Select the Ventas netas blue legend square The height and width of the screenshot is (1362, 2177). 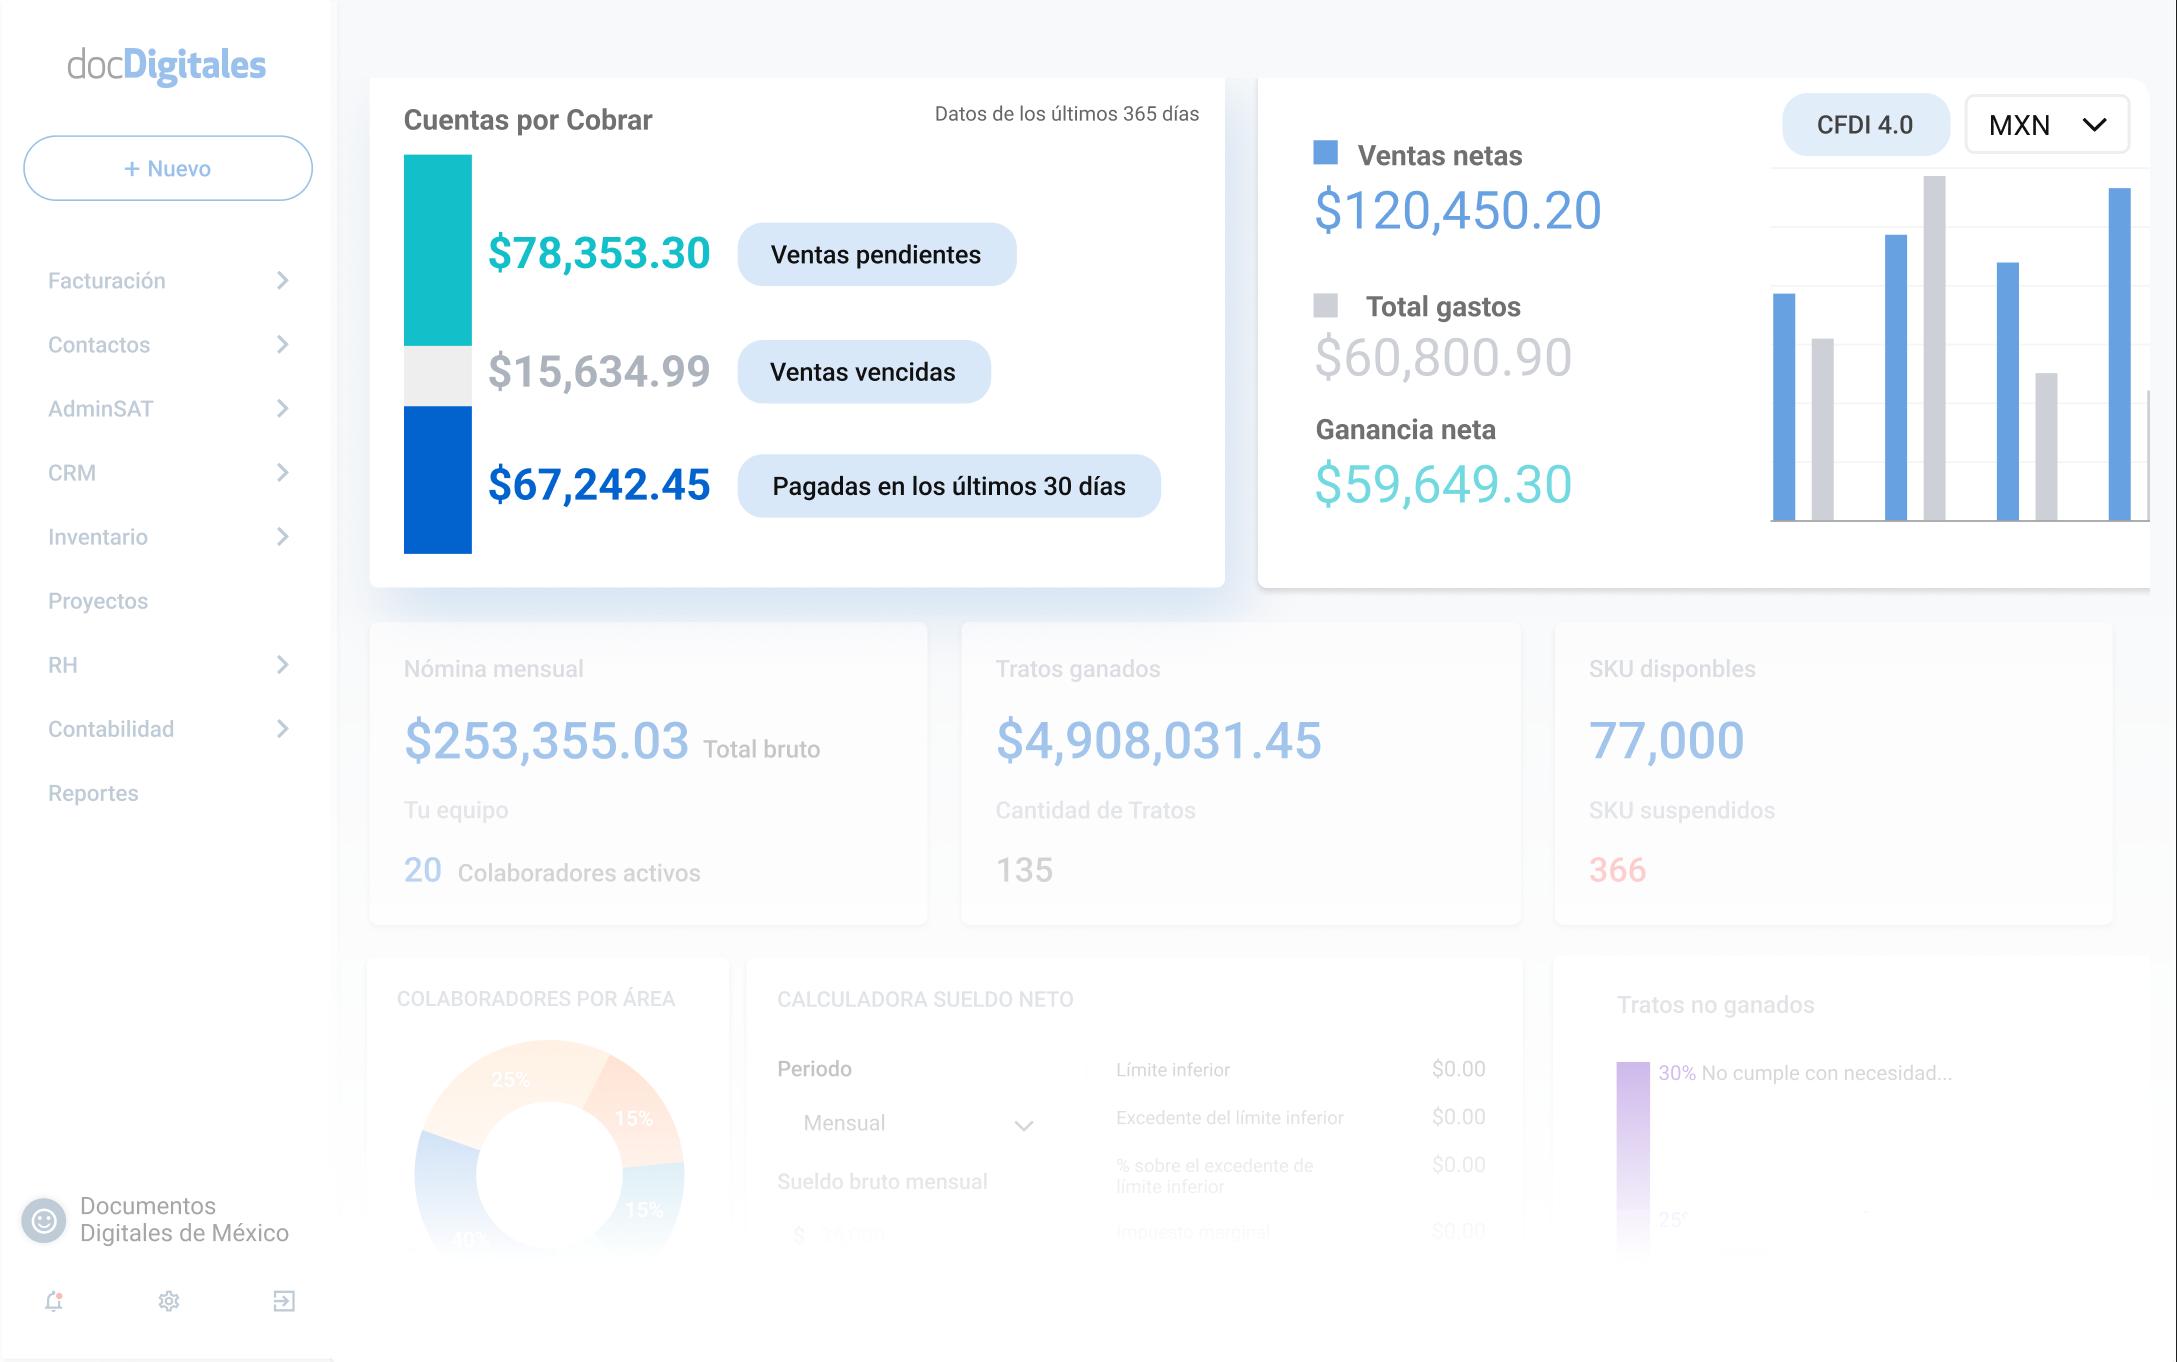(1327, 152)
